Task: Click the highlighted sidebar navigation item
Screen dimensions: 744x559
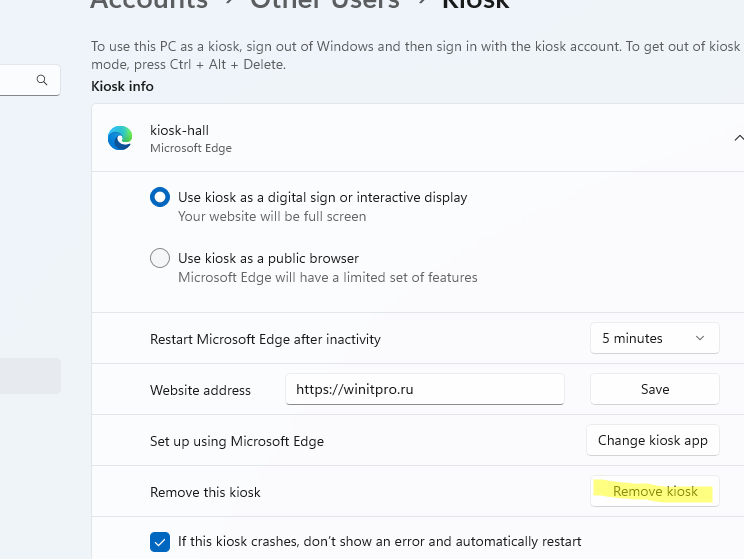Action: click(30, 376)
